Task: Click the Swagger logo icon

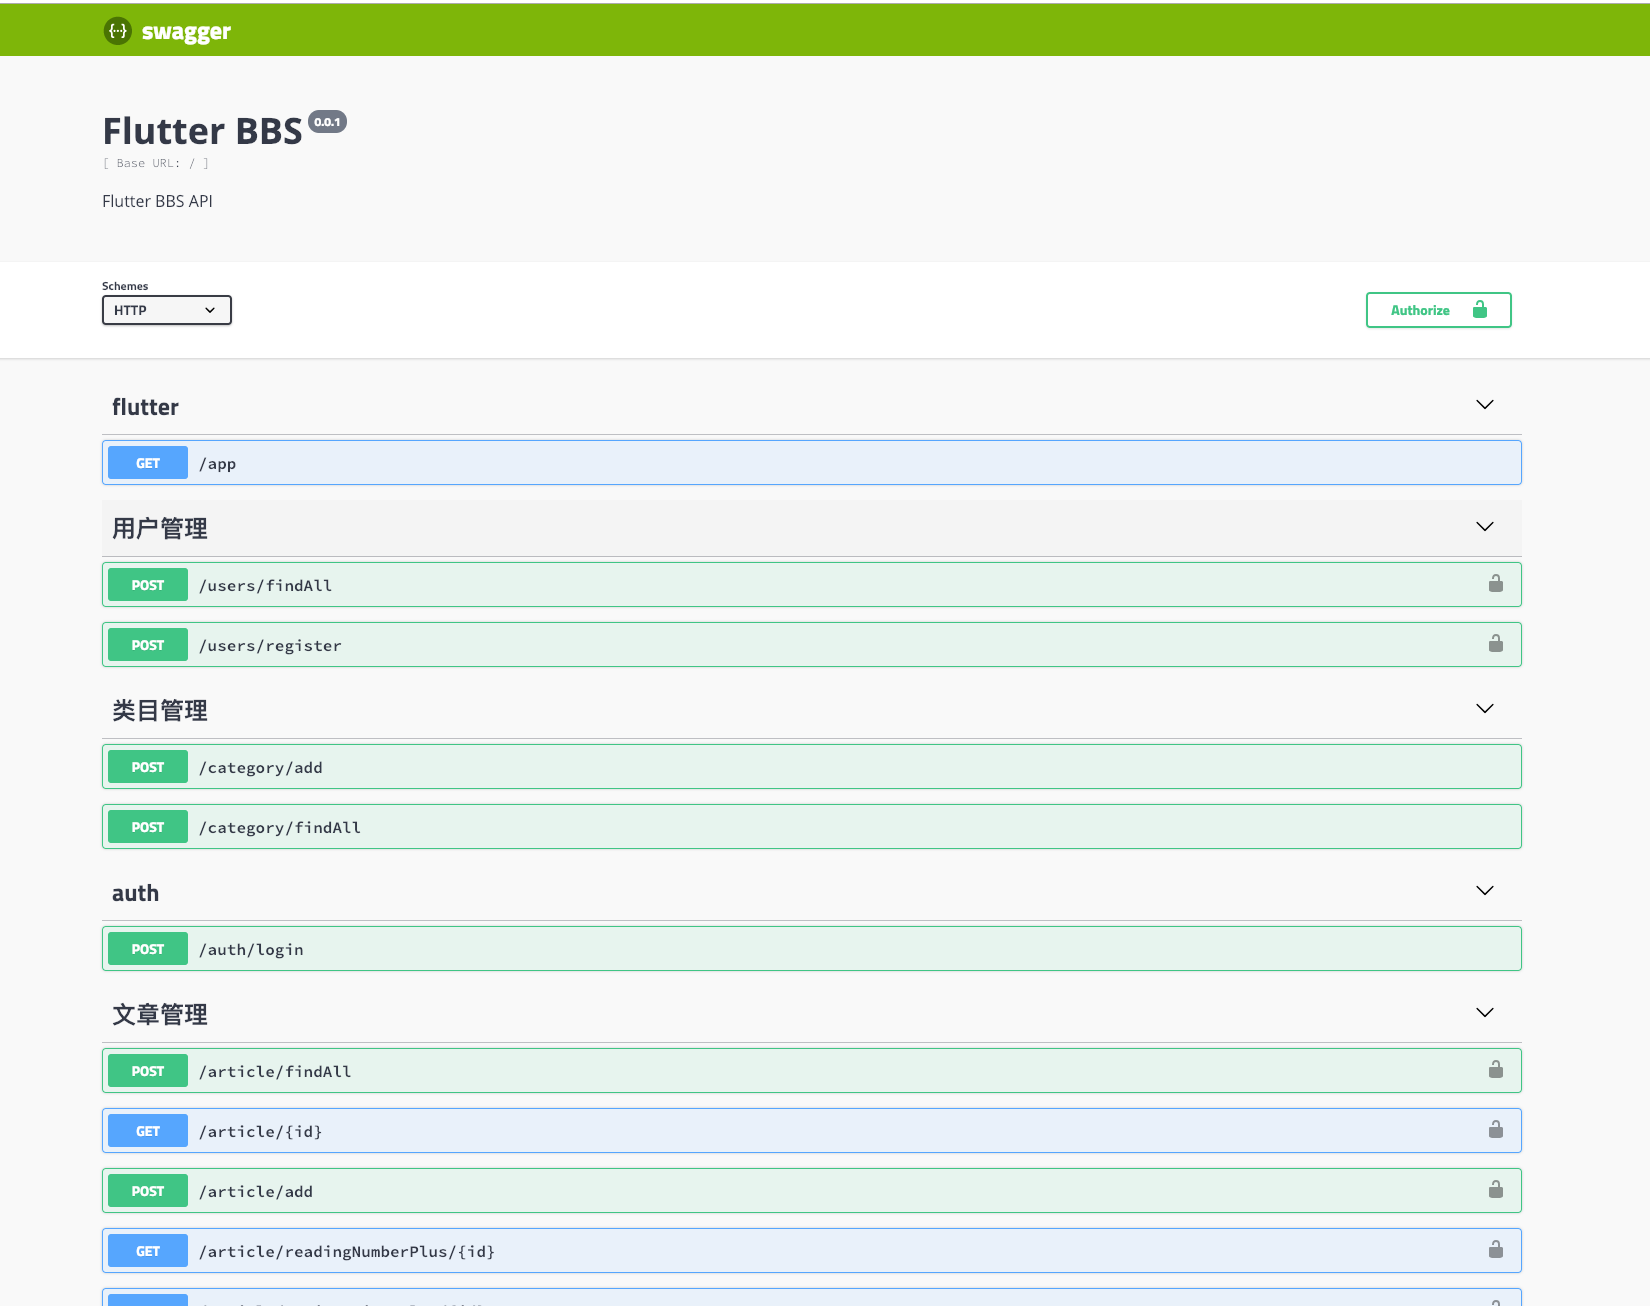Action: pos(118,31)
